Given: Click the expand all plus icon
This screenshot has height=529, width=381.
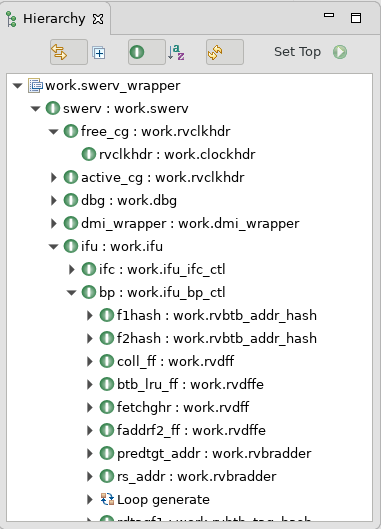Looking at the screenshot, I should pyautogui.click(x=99, y=53).
